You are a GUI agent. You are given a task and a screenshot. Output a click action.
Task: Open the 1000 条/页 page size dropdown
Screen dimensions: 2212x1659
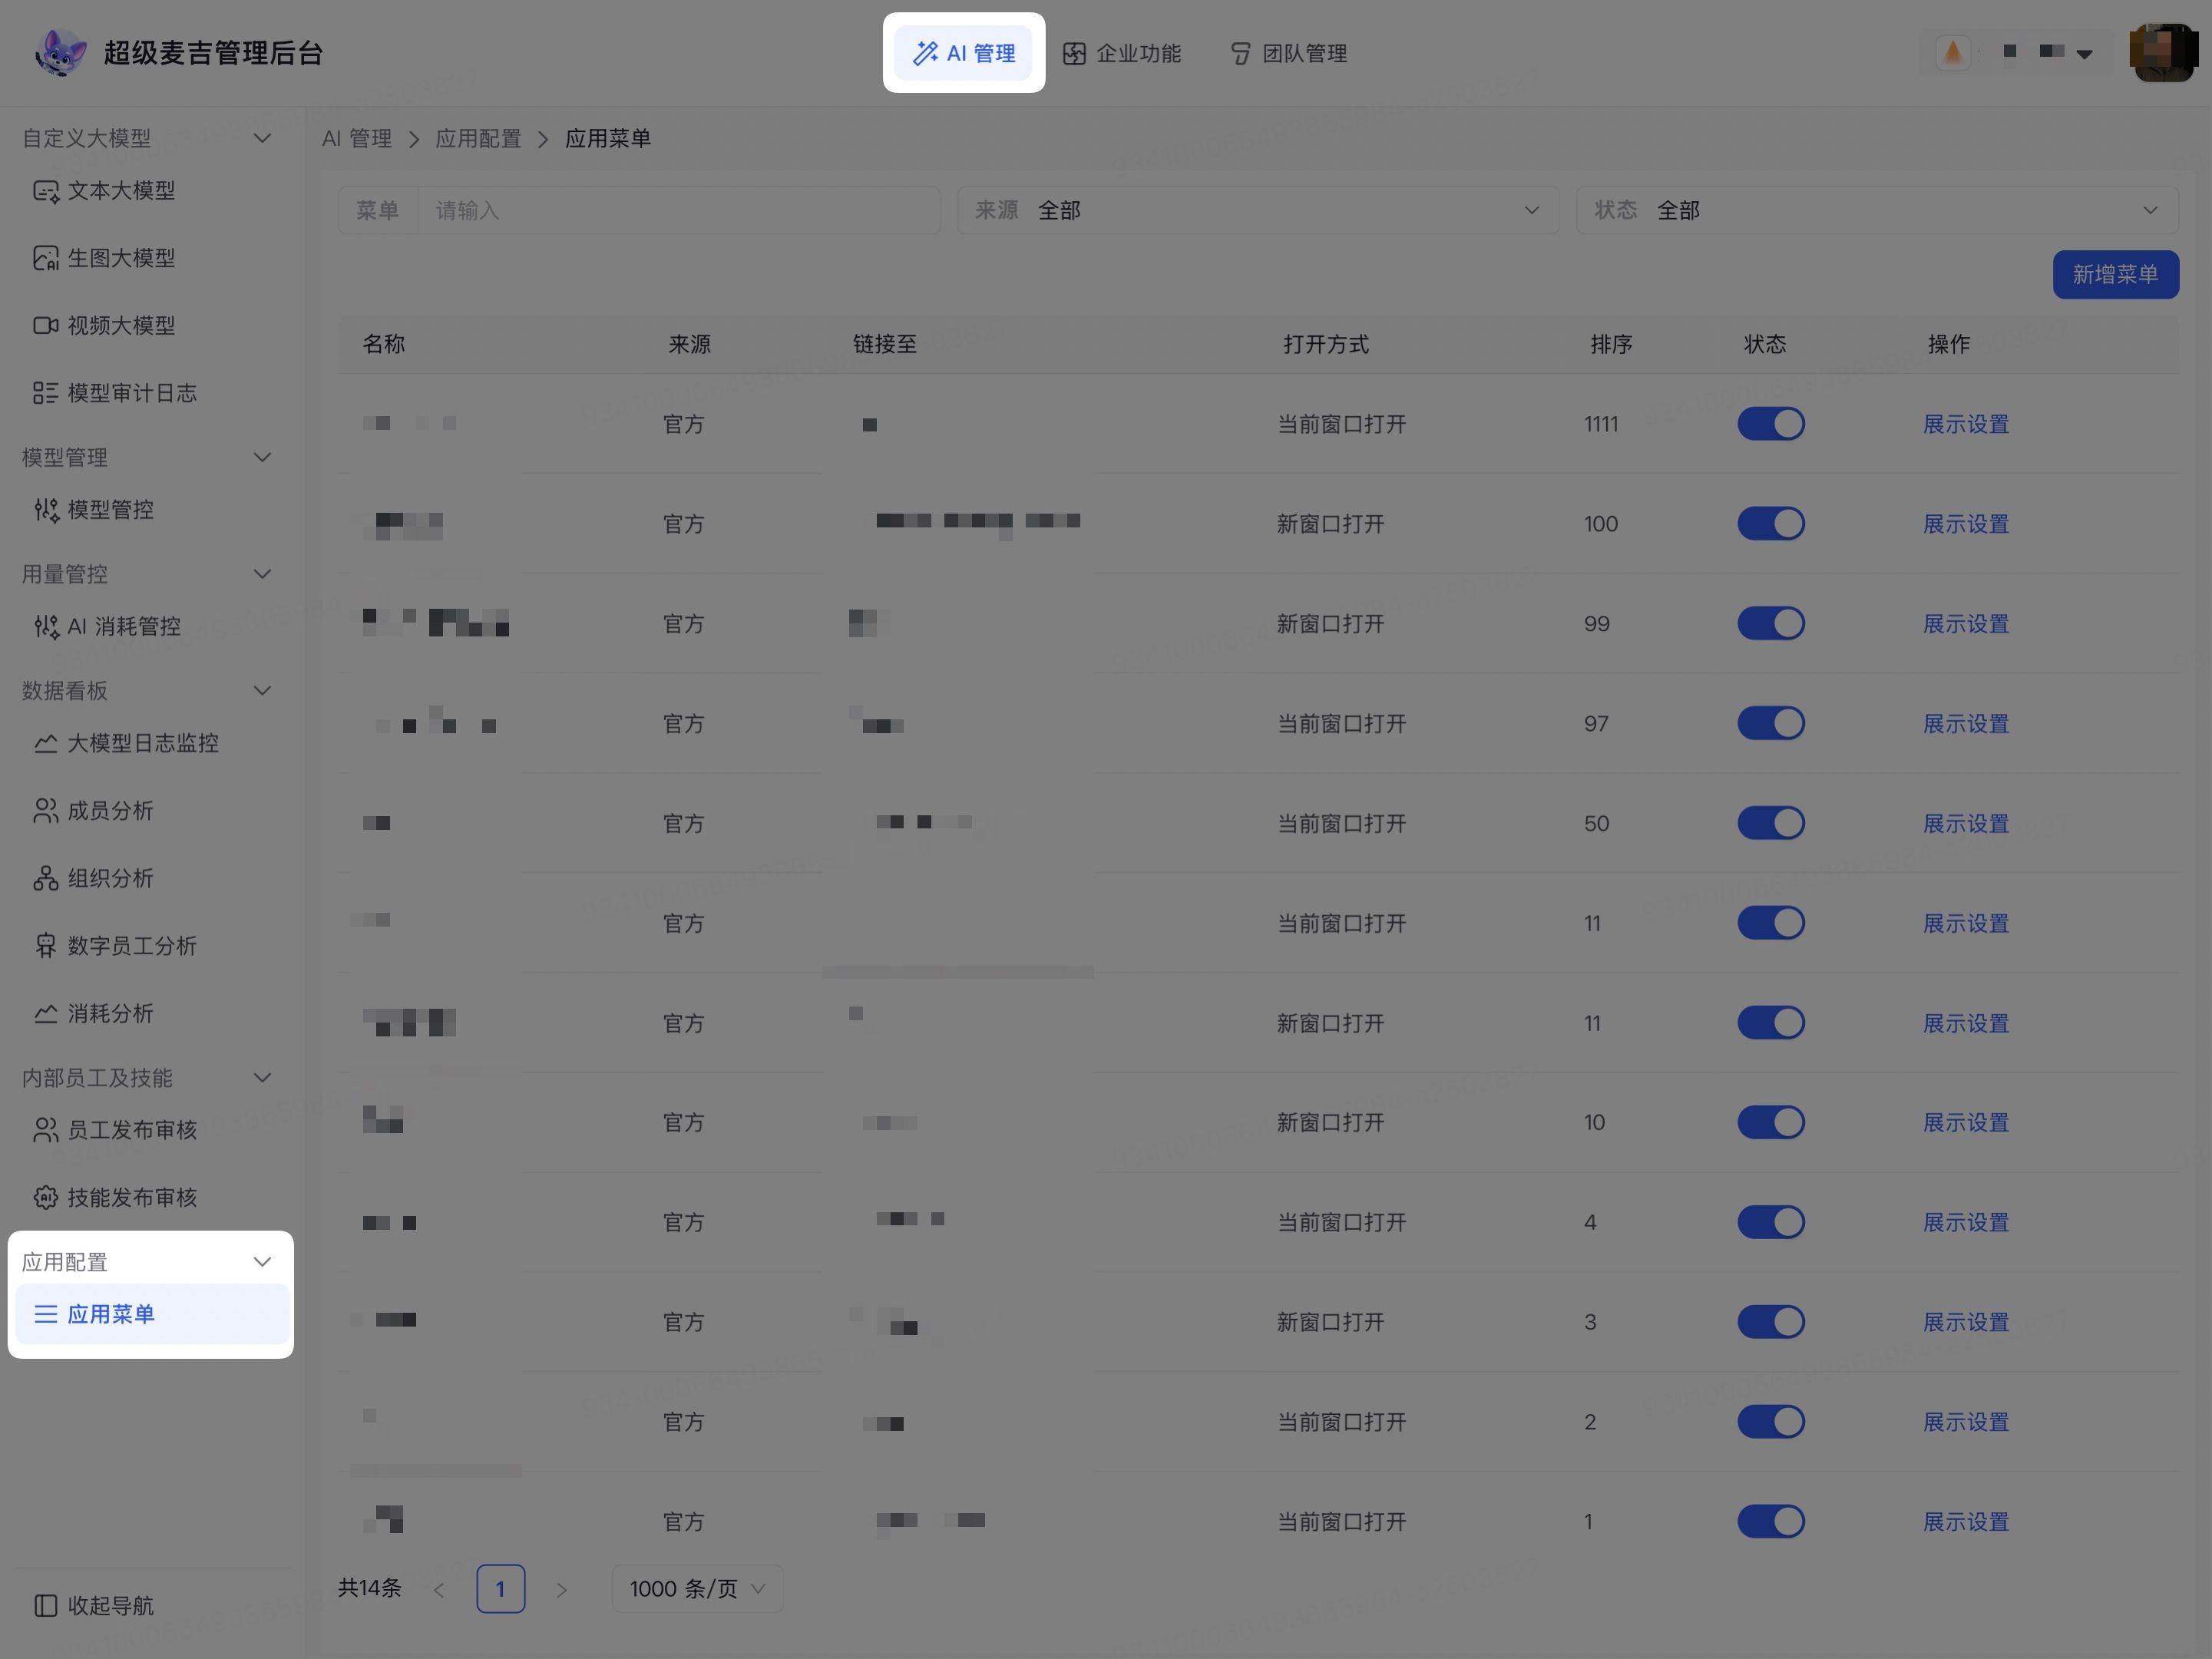(x=697, y=1588)
